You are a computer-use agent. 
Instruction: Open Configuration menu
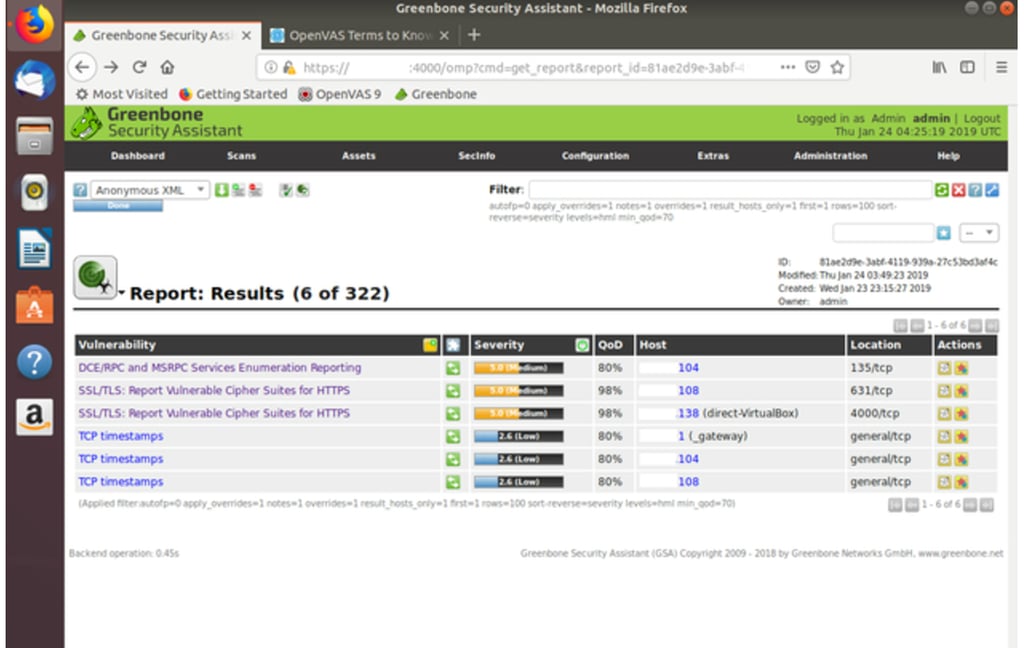coord(596,155)
